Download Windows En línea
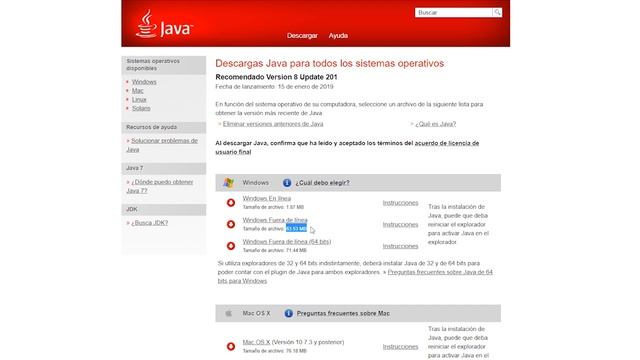Viewport: 640px width, 360px height. (267, 198)
